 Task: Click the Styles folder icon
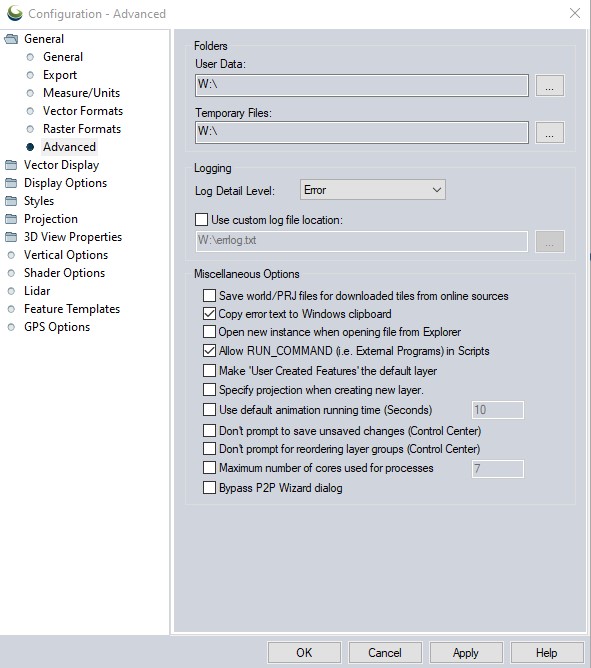pos(11,201)
